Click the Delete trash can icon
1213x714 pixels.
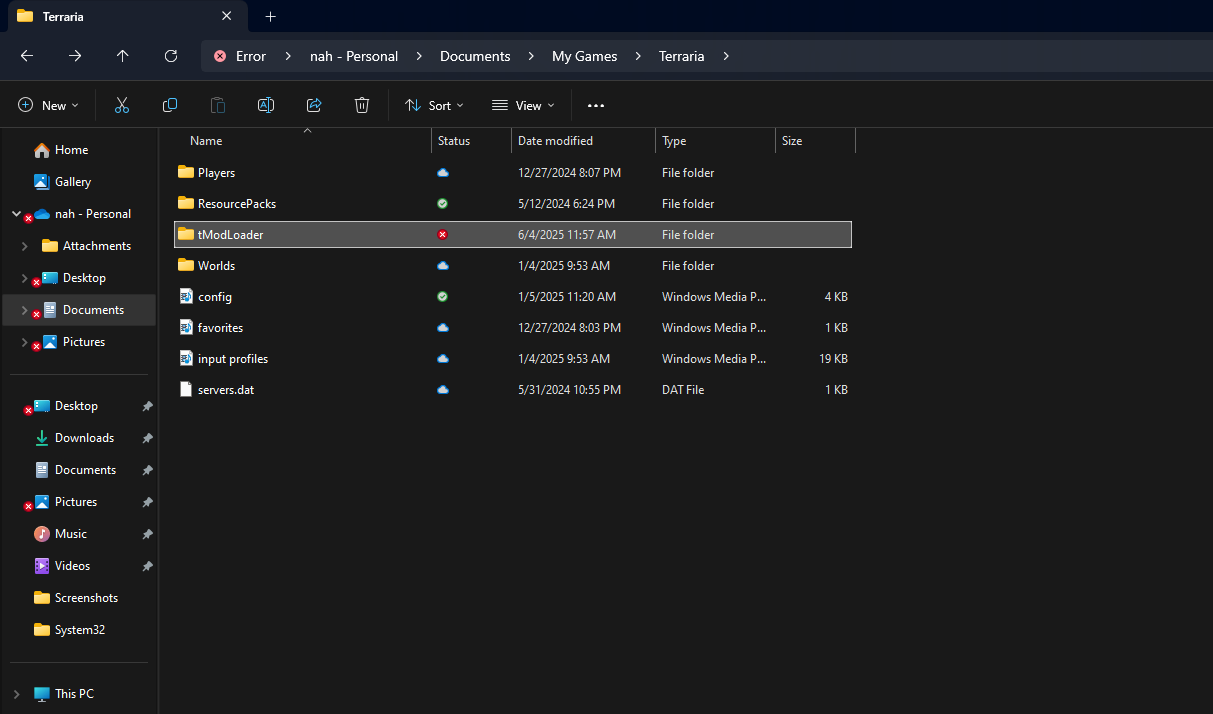[x=362, y=105]
